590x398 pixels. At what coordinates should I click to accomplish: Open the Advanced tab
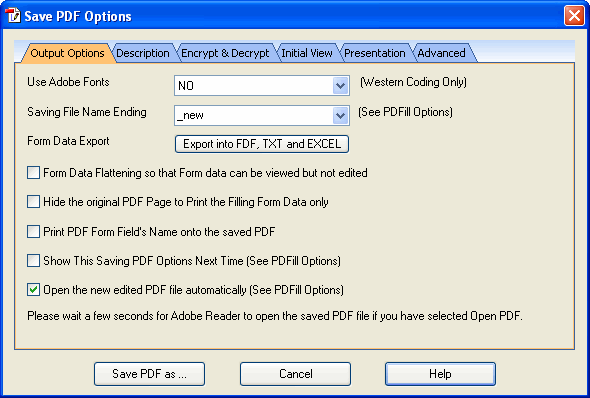[441, 53]
